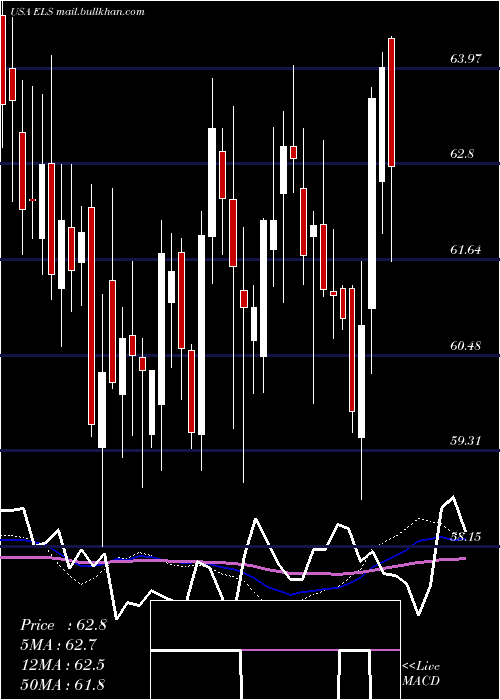Click the 50MA : 61.8 value
Image resolution: width=500 pixels, height=700 pixels.
click(62, 683)
